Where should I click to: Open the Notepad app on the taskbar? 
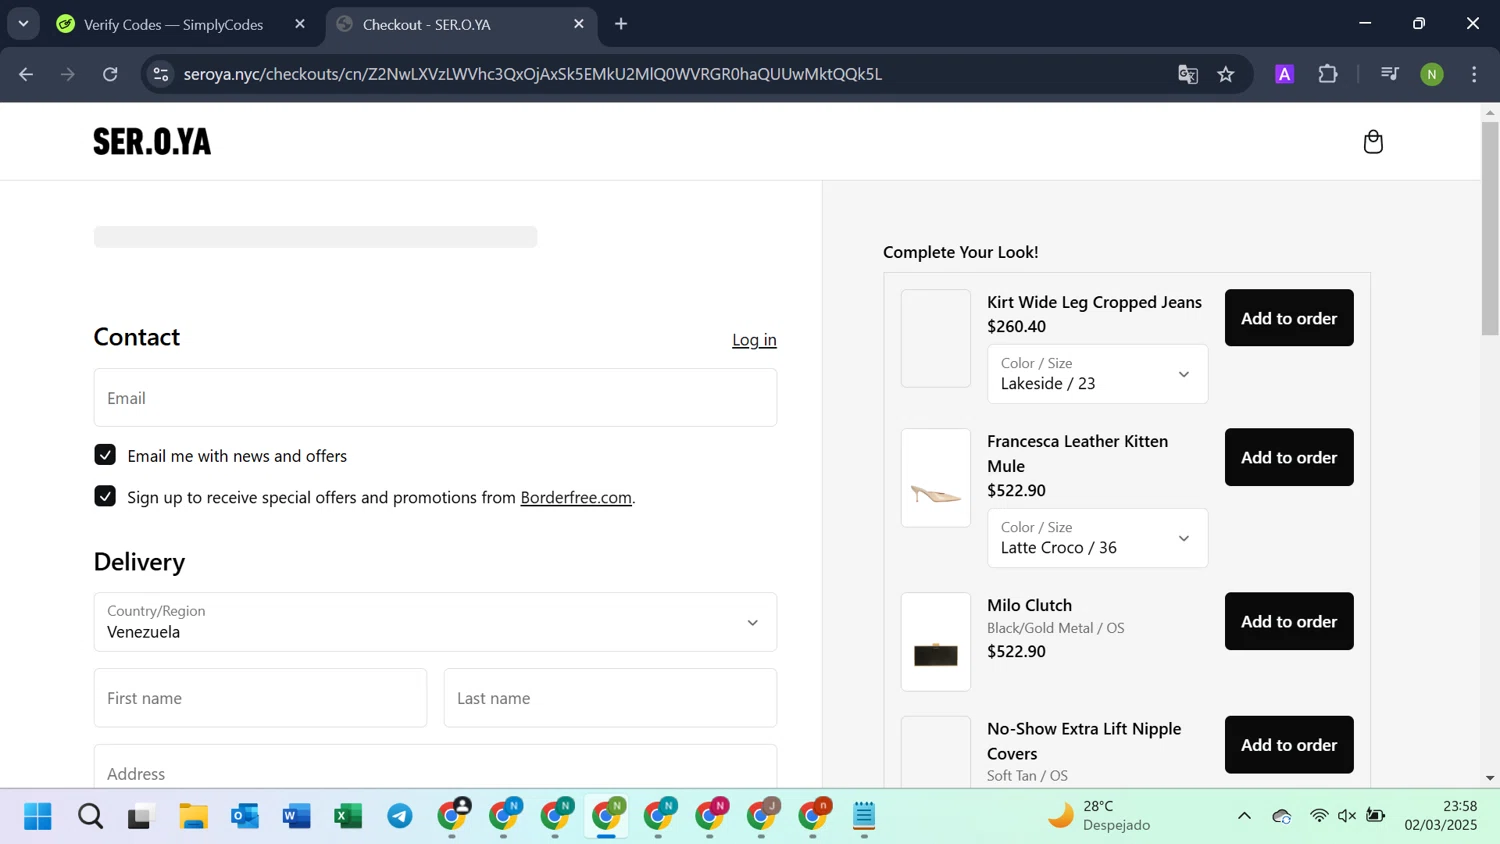point(865,817)
